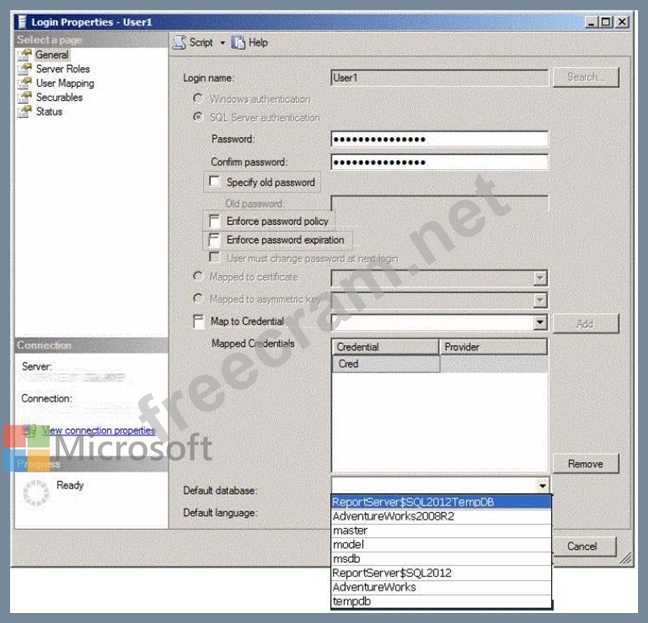The image size is (648, 623).
Task: Click the Status page icon
Action: pyautogui.click(x=25, y=112)
